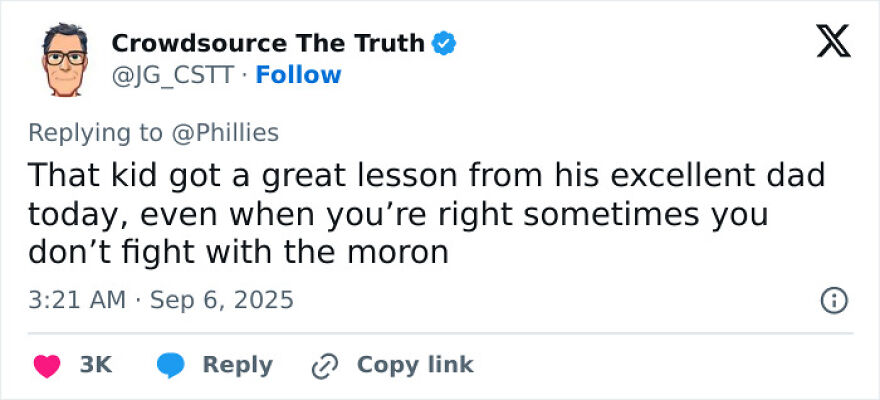Click the chain link icon
Screen dimensions: 880x400
(325, 366)
